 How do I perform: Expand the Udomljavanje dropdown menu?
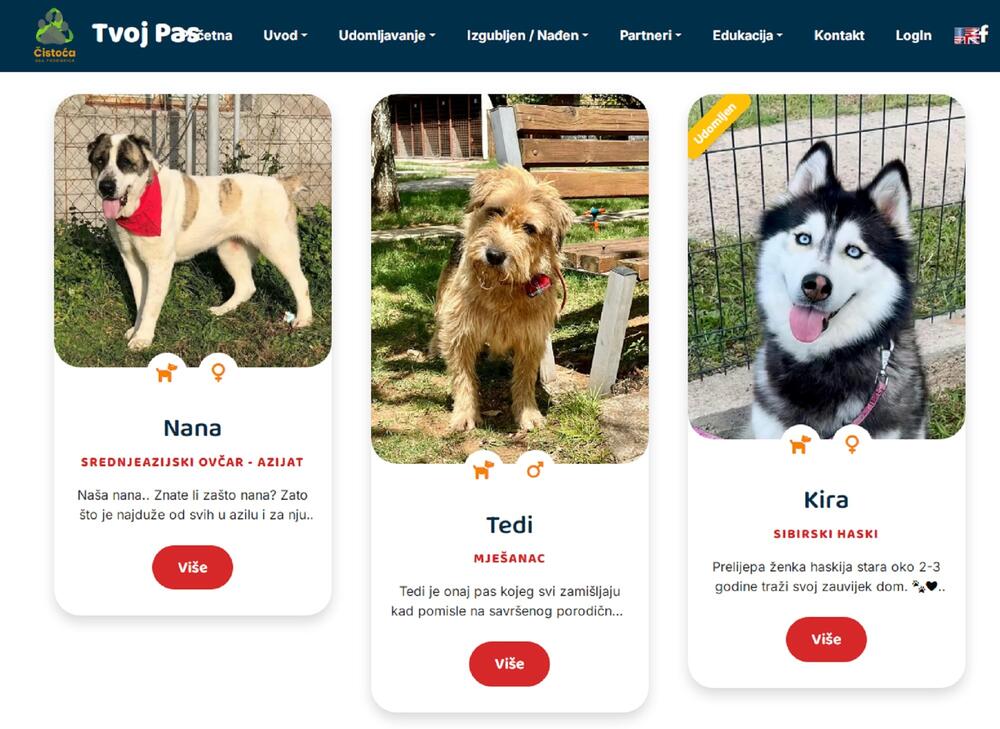coord(386,36)
